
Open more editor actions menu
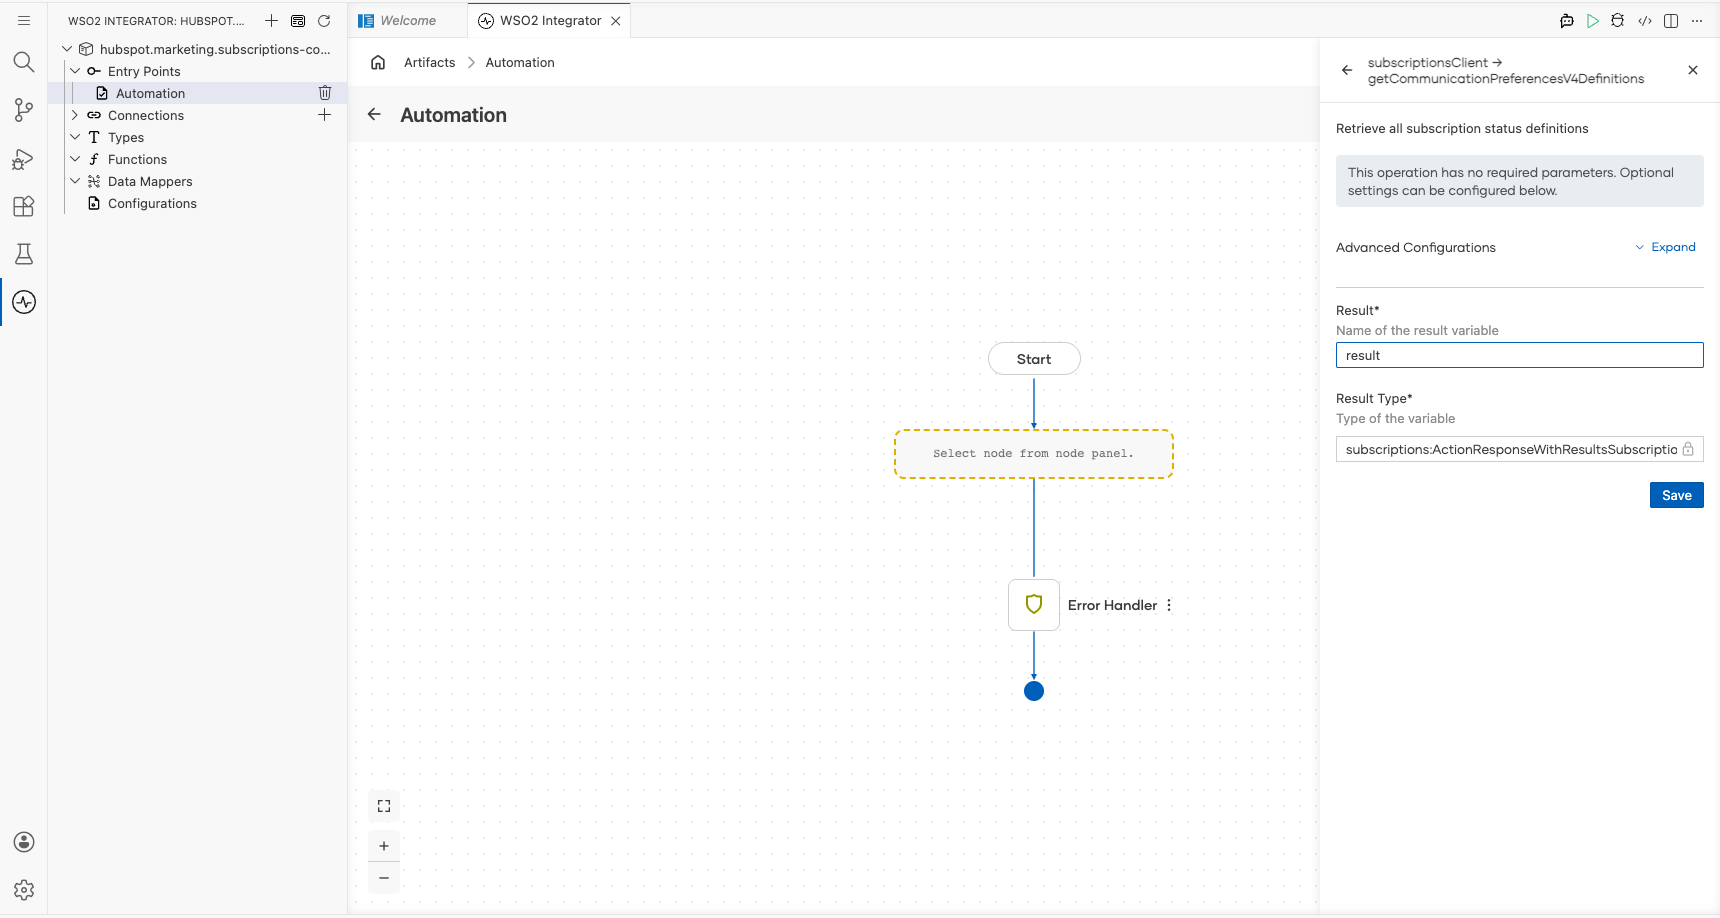pos(1697,20)
